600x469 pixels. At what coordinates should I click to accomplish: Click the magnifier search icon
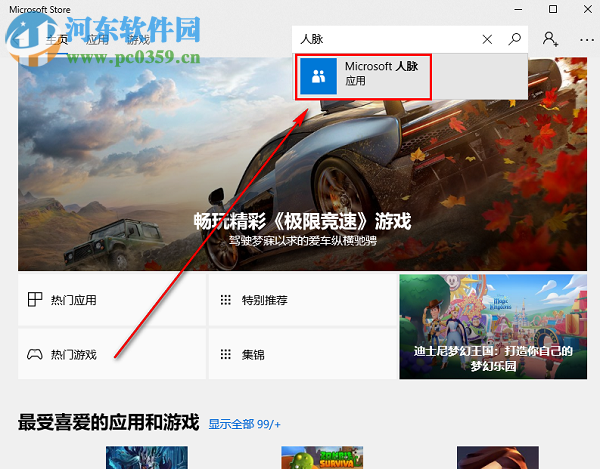tap(515, 39)
